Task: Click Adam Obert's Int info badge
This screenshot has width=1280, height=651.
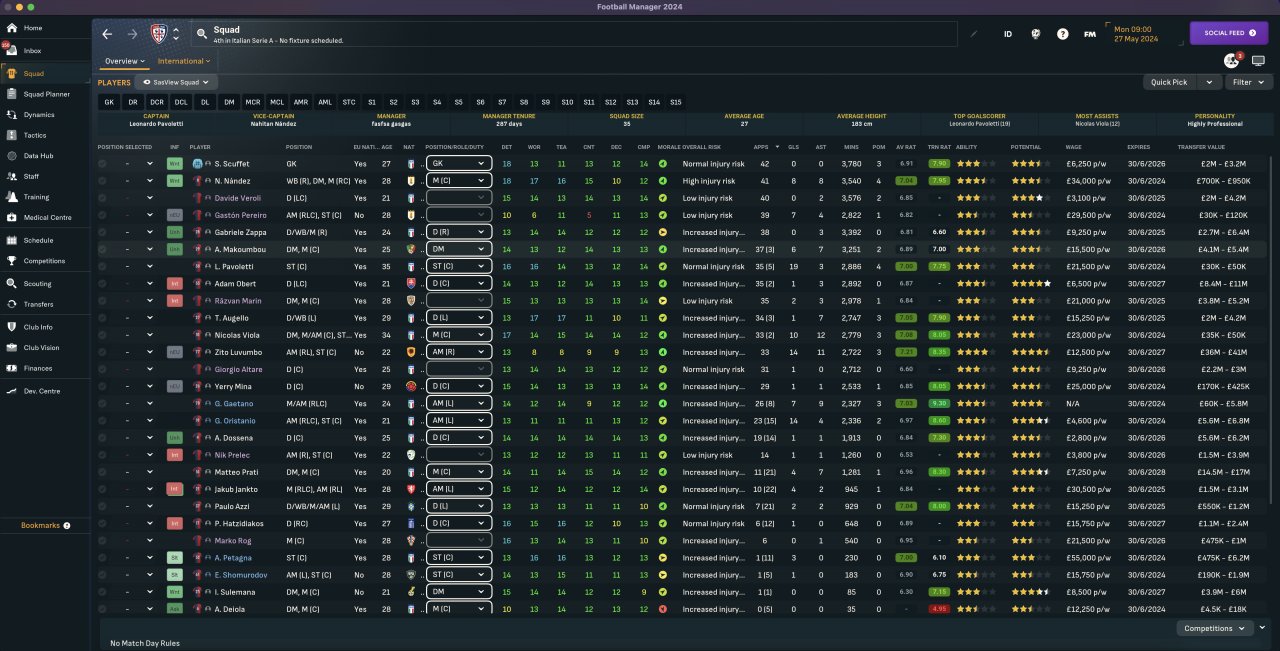Action: click(x=174, y=284)
